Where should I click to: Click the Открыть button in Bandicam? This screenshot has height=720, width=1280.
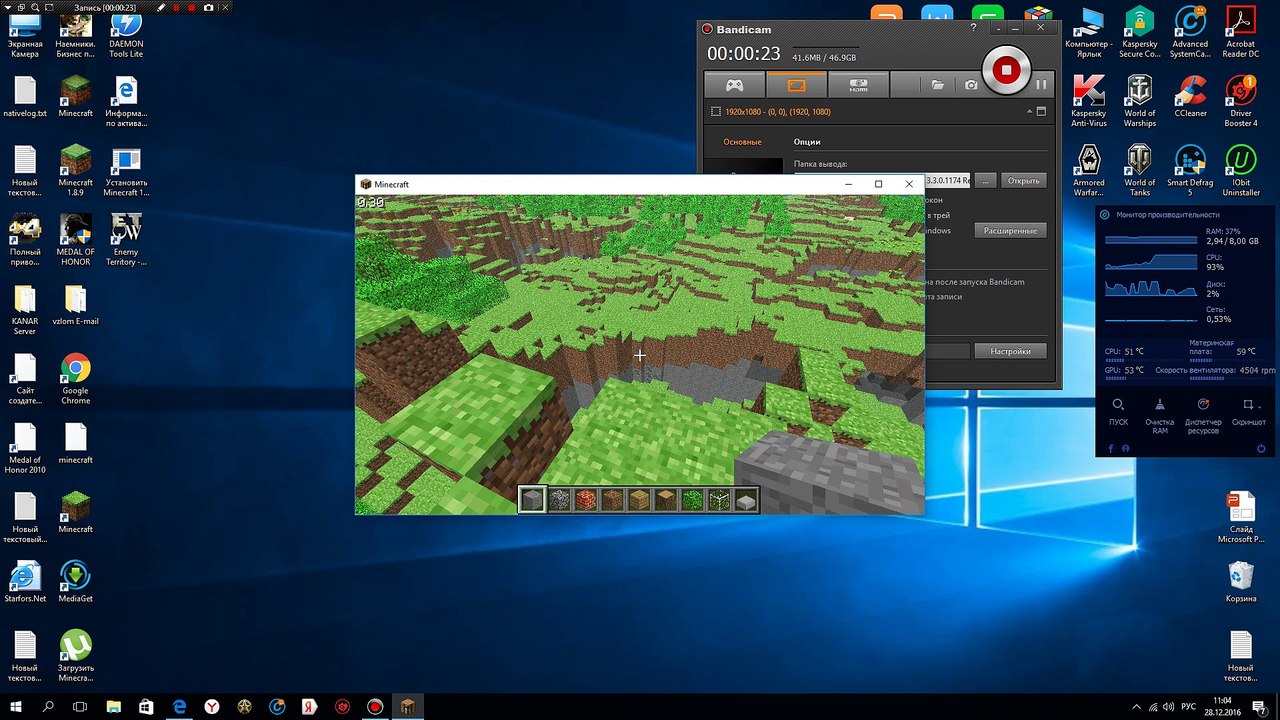click(x=1023, y=181)
